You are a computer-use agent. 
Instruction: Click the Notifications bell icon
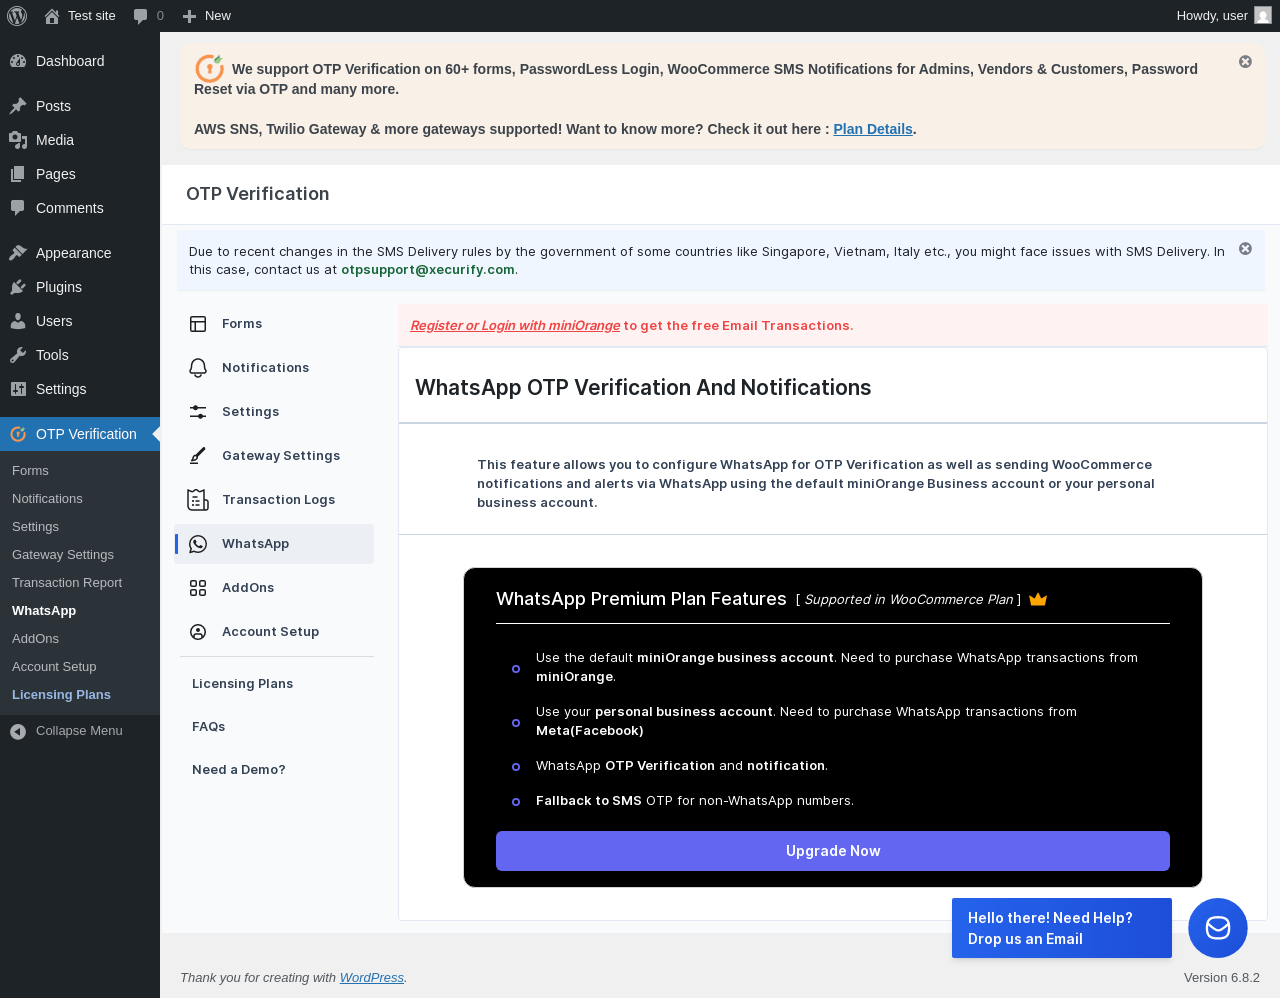click(198, 368)
